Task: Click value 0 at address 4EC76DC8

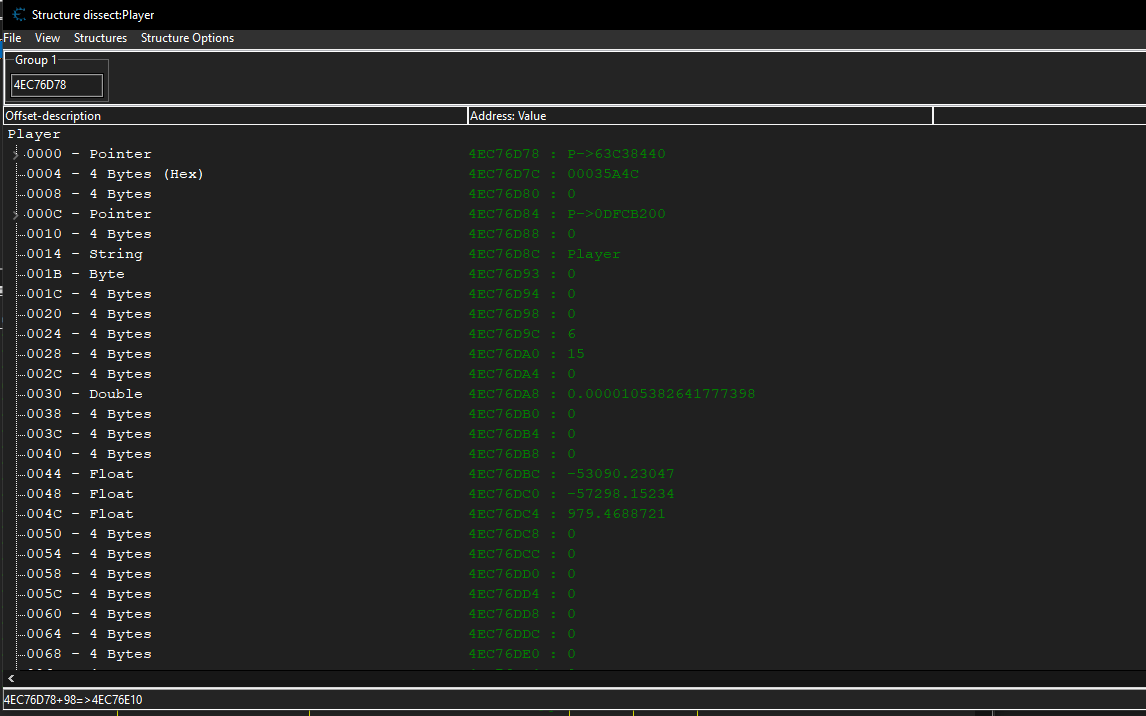Action: (572, 534)
